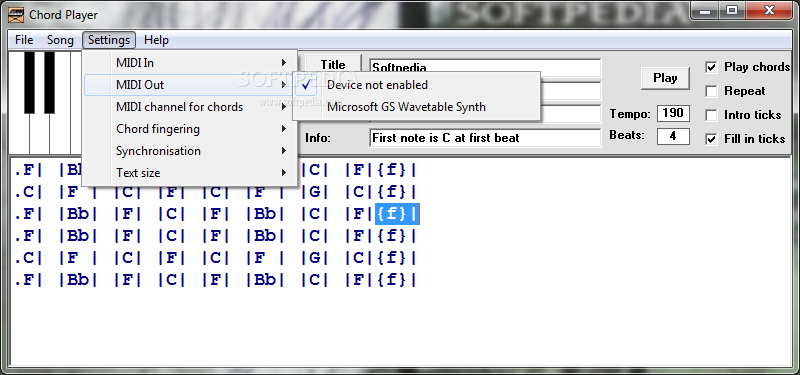Click the G chord in the fifth row
Screen dimensions: 800x375
coord(314,258)
